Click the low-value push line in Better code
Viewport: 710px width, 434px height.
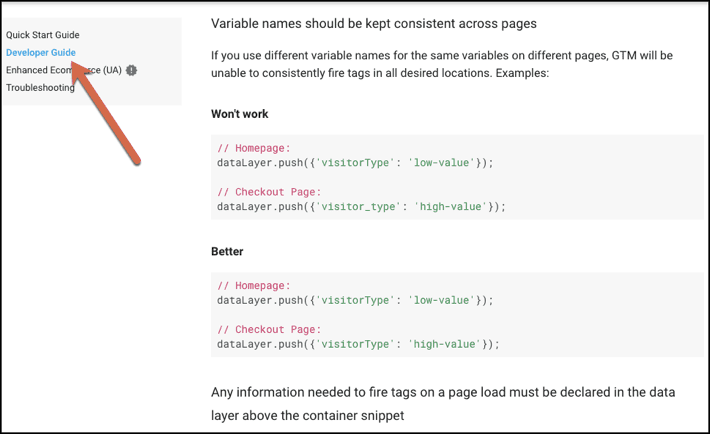(x=355, y=300)
